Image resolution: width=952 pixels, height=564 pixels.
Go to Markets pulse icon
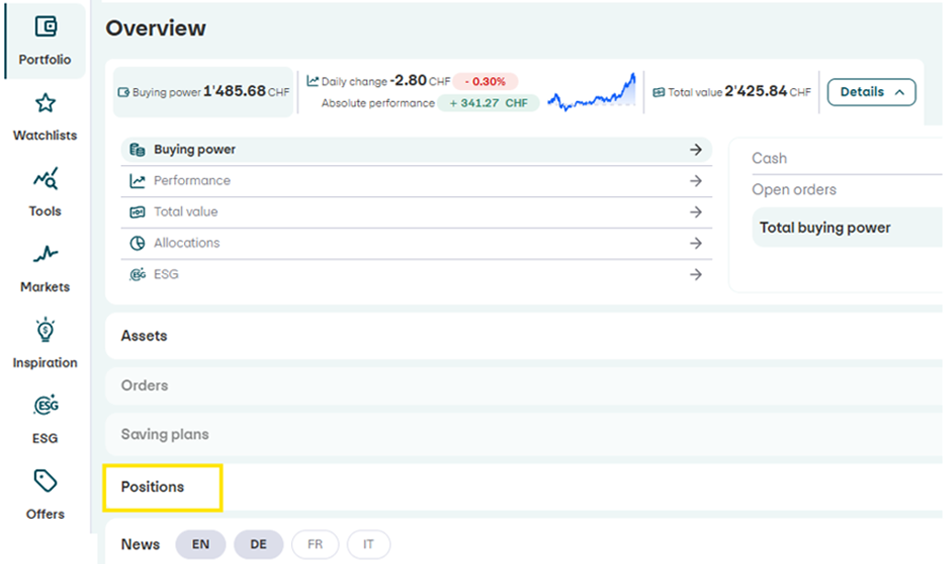coord(45,255)
